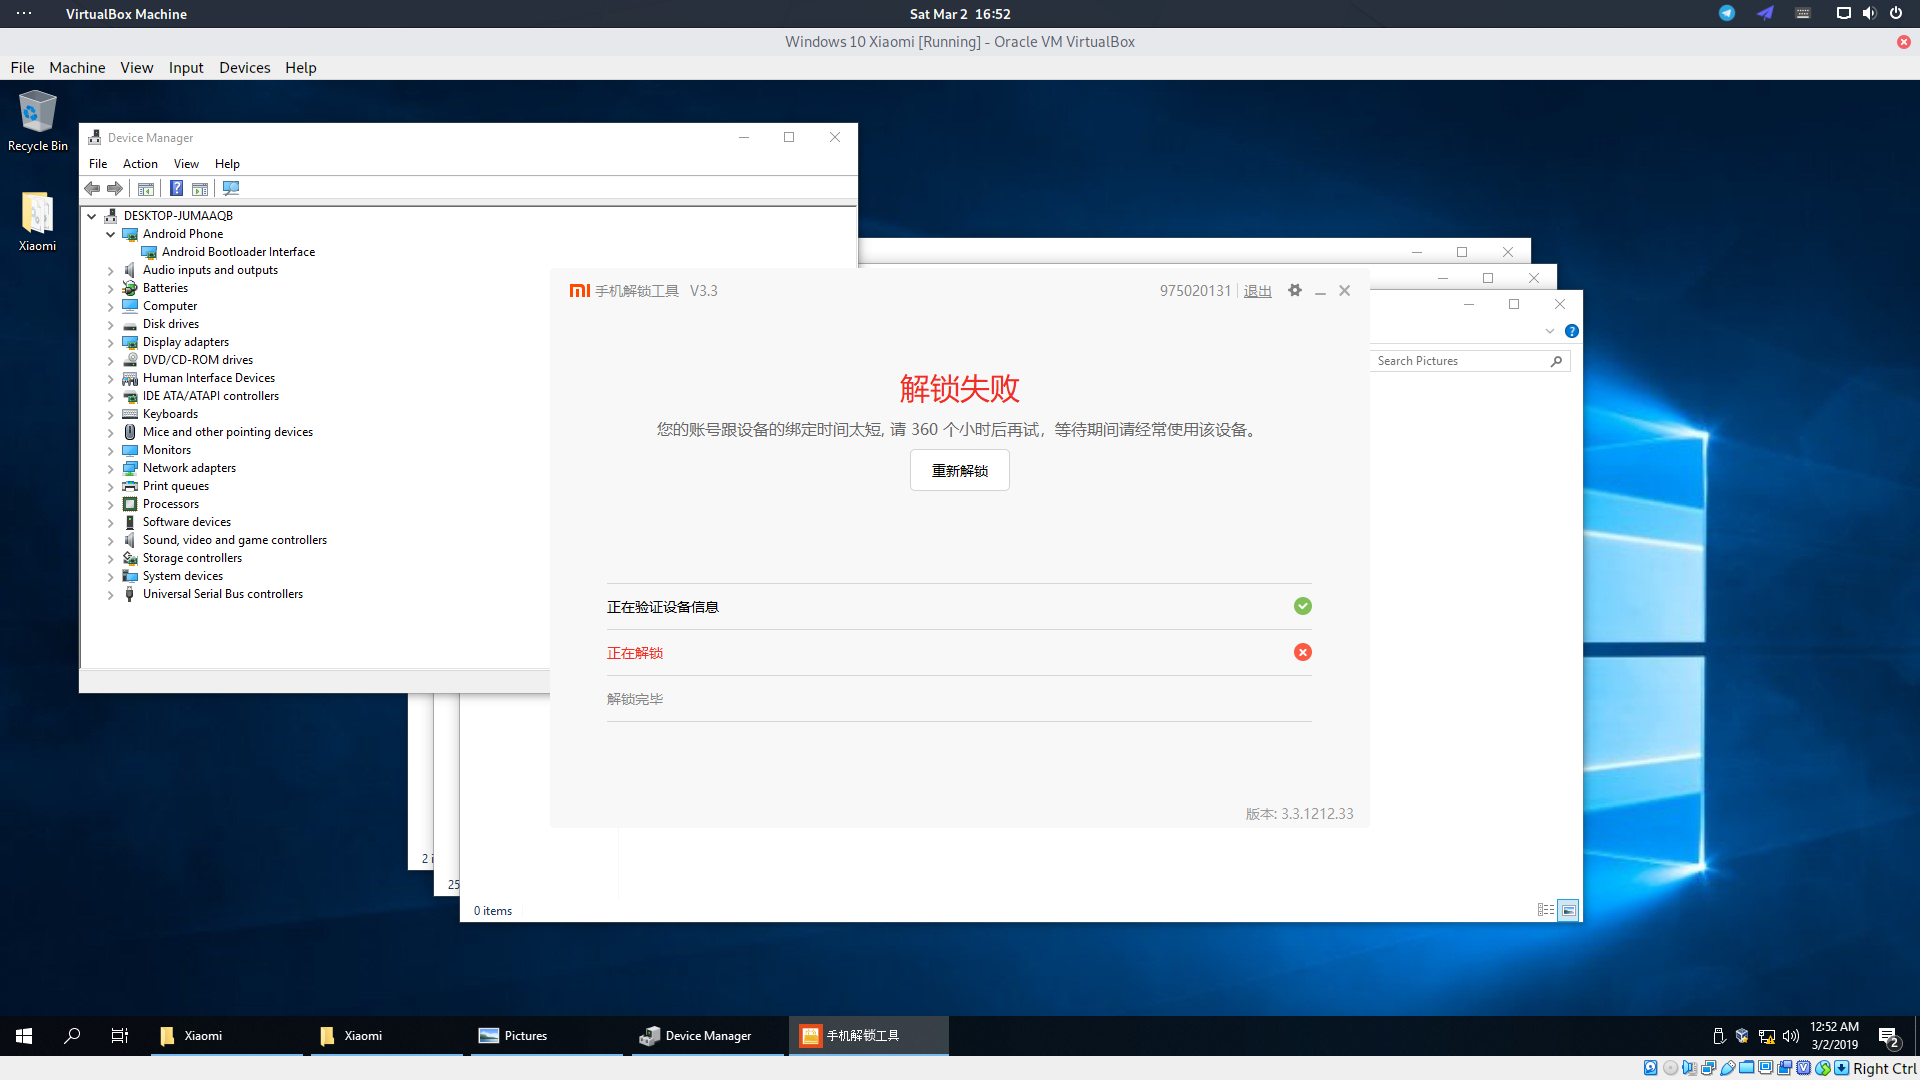This screenshot has height=1080, width=1920.
Task: Open Device Manager File menu
Action: tap(98, 164)
